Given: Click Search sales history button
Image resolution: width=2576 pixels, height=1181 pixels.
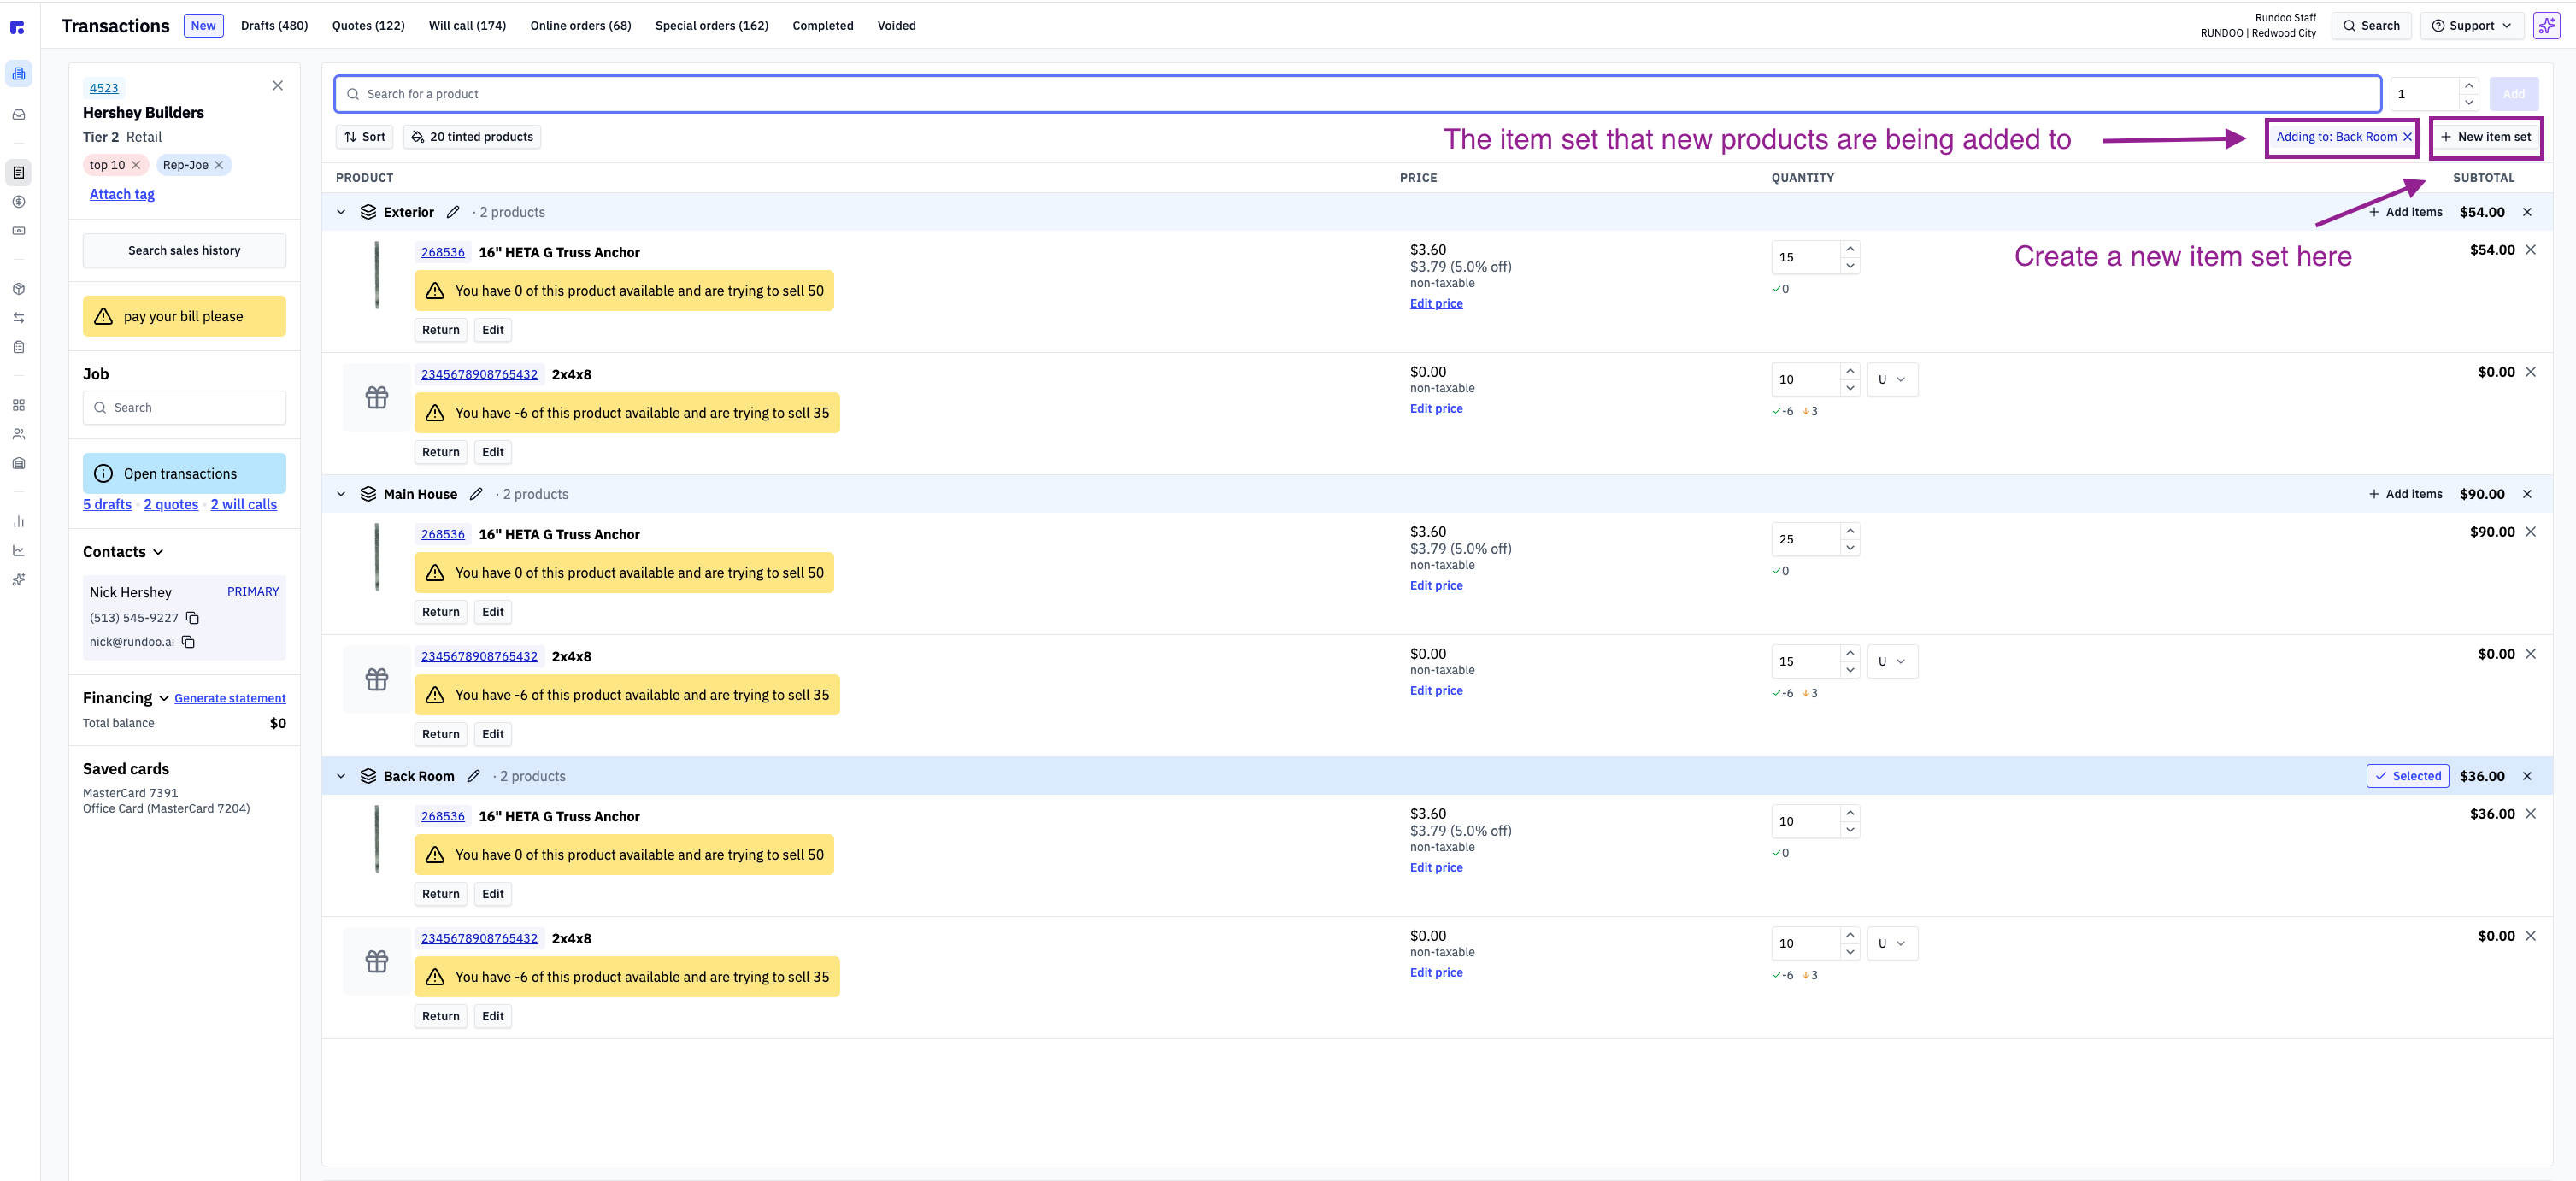Looking at the screenshot, I should (184, 251).
